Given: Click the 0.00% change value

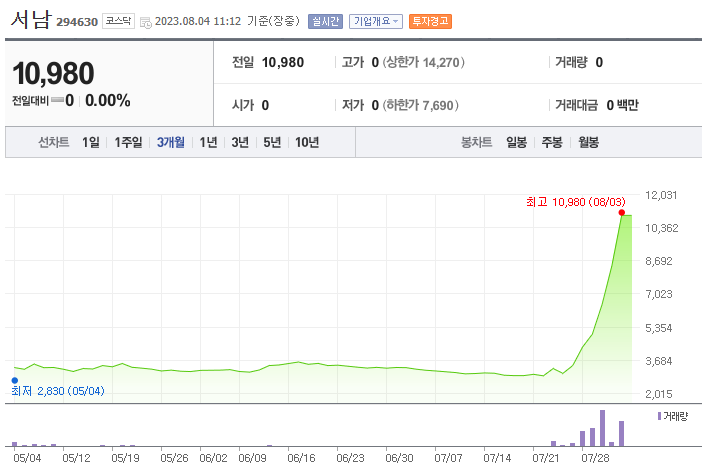Looking at the screenshot, I should coord(107,100).
